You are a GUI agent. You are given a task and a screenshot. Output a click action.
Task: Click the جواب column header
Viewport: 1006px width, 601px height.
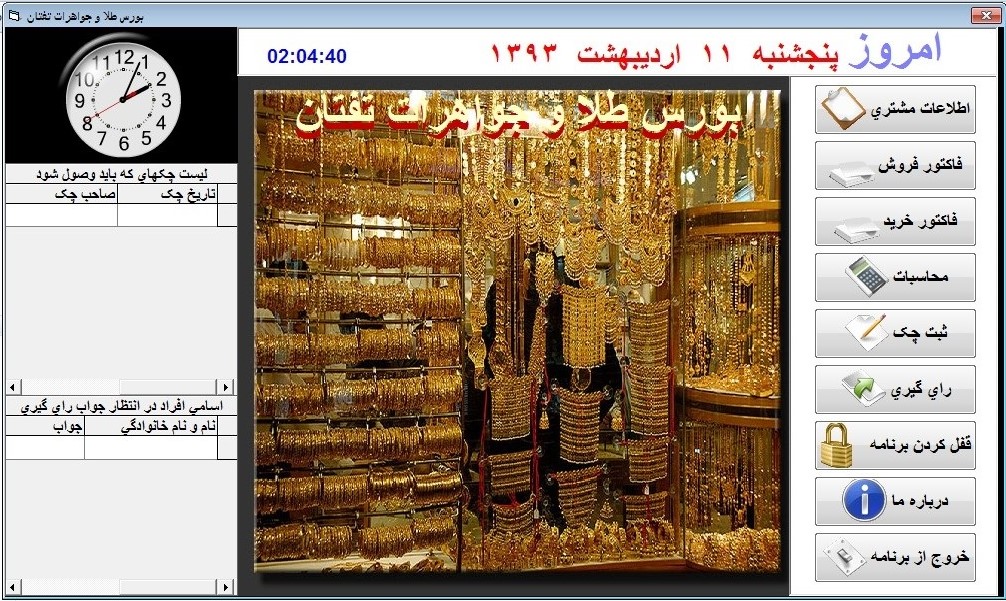point(45,427)
